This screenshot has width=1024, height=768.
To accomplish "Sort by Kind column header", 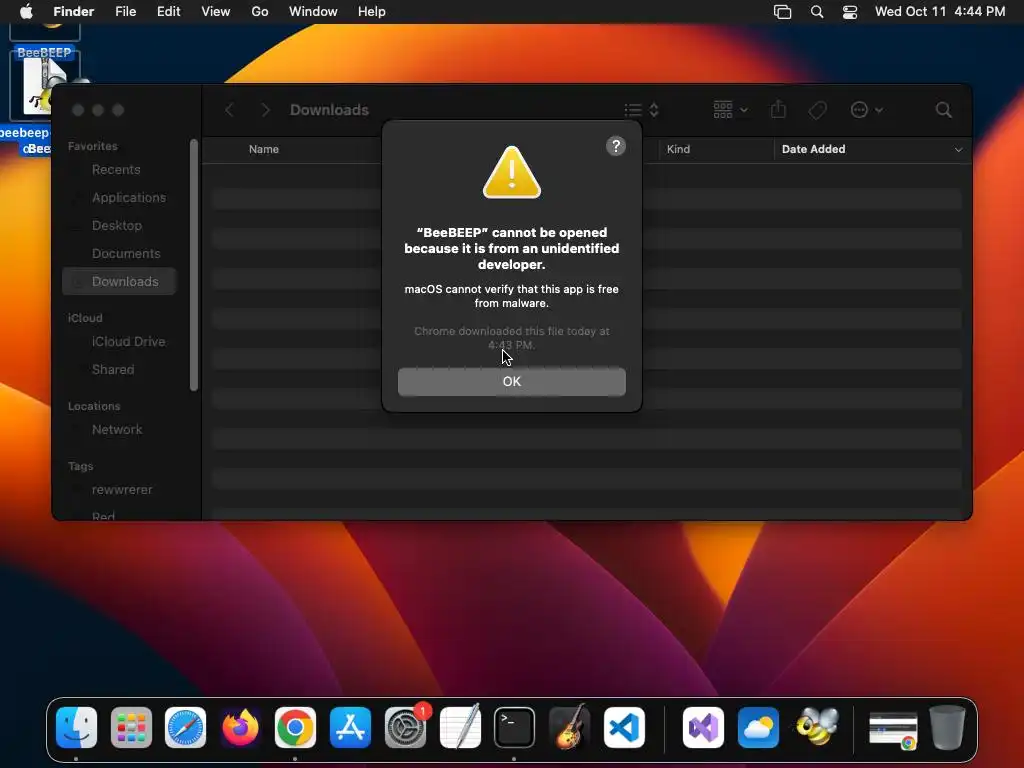I will click(678, 150).
